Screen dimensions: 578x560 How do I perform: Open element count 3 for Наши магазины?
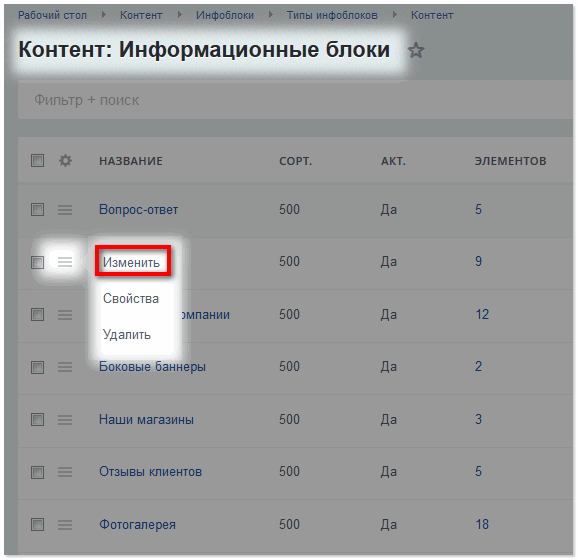tap(478, 419)
